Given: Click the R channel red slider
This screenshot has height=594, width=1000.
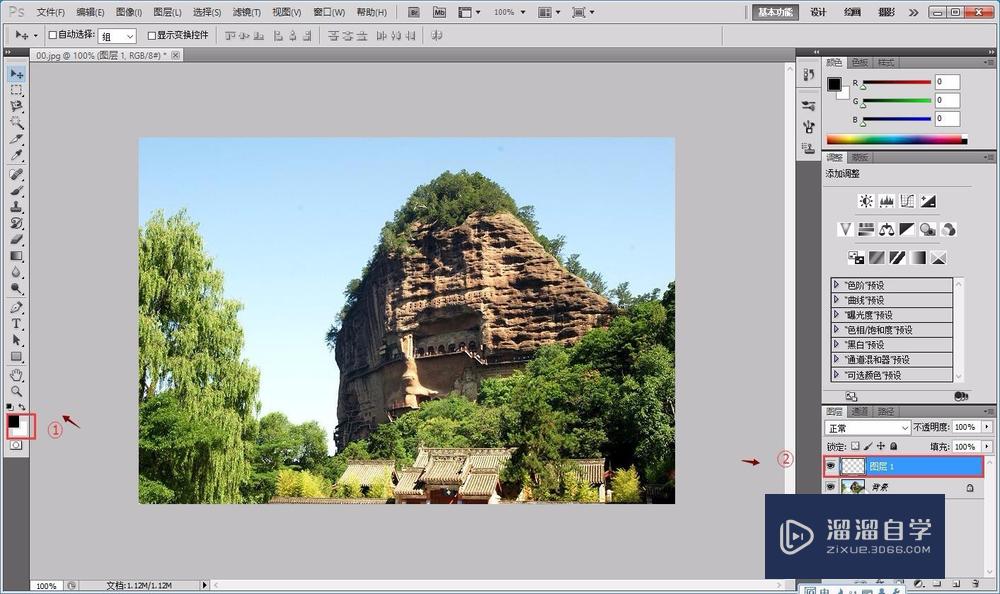Looking at the screenshot, I should [896, 82].
